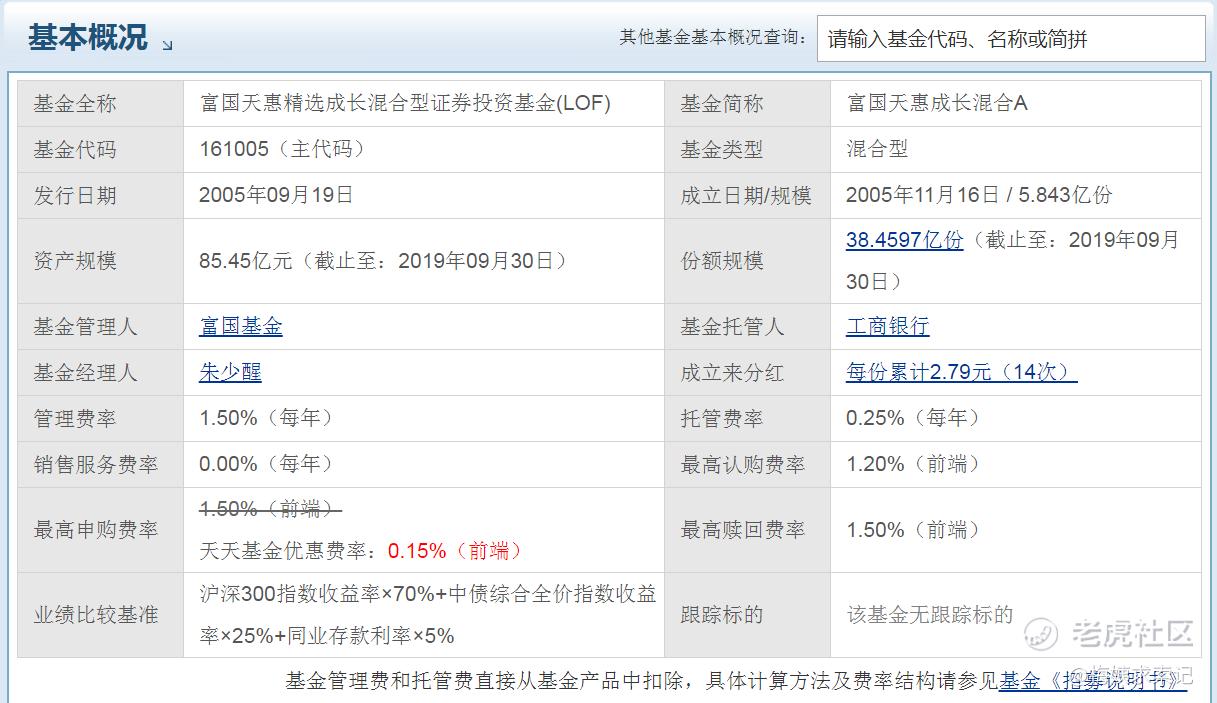Click the 基金简称 row label
1217x703 pixels.
point(722,103)
